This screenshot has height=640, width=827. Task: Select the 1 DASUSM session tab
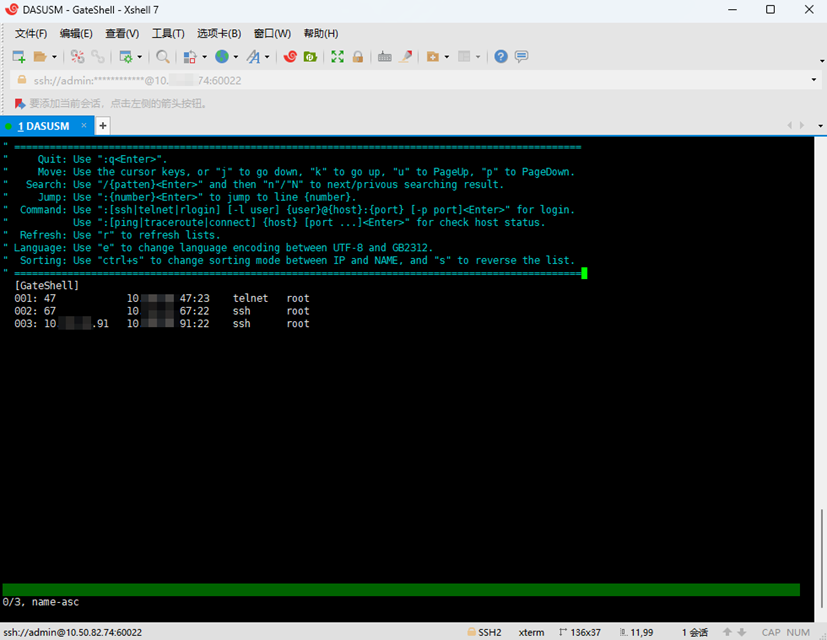click(x=42, y=126)
